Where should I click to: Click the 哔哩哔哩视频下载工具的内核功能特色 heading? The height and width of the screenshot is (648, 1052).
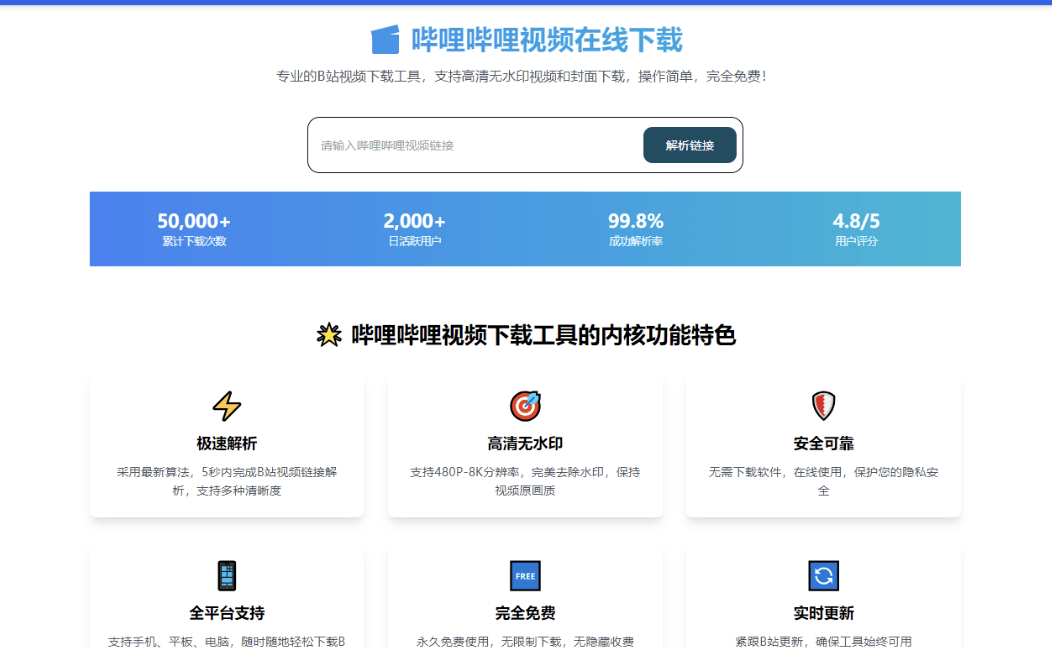tap(543, 335)
